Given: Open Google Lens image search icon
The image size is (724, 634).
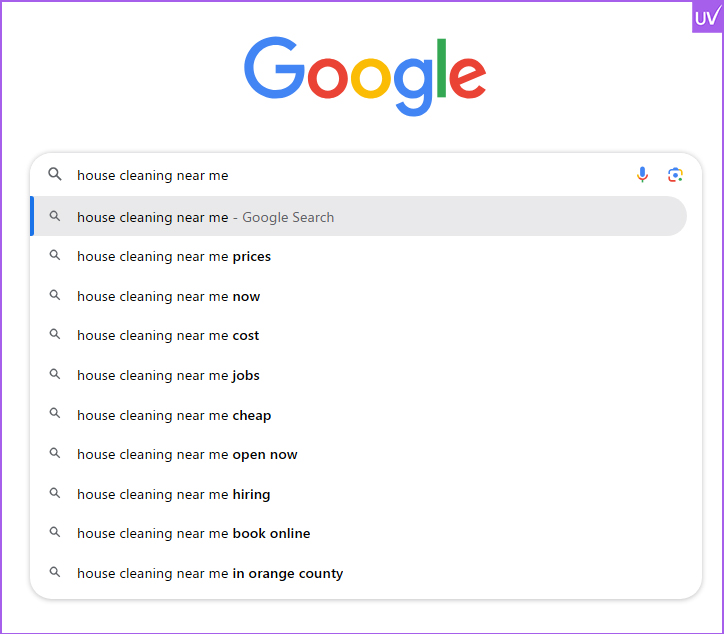Looking at the screenshot, I should click(676, 175).
